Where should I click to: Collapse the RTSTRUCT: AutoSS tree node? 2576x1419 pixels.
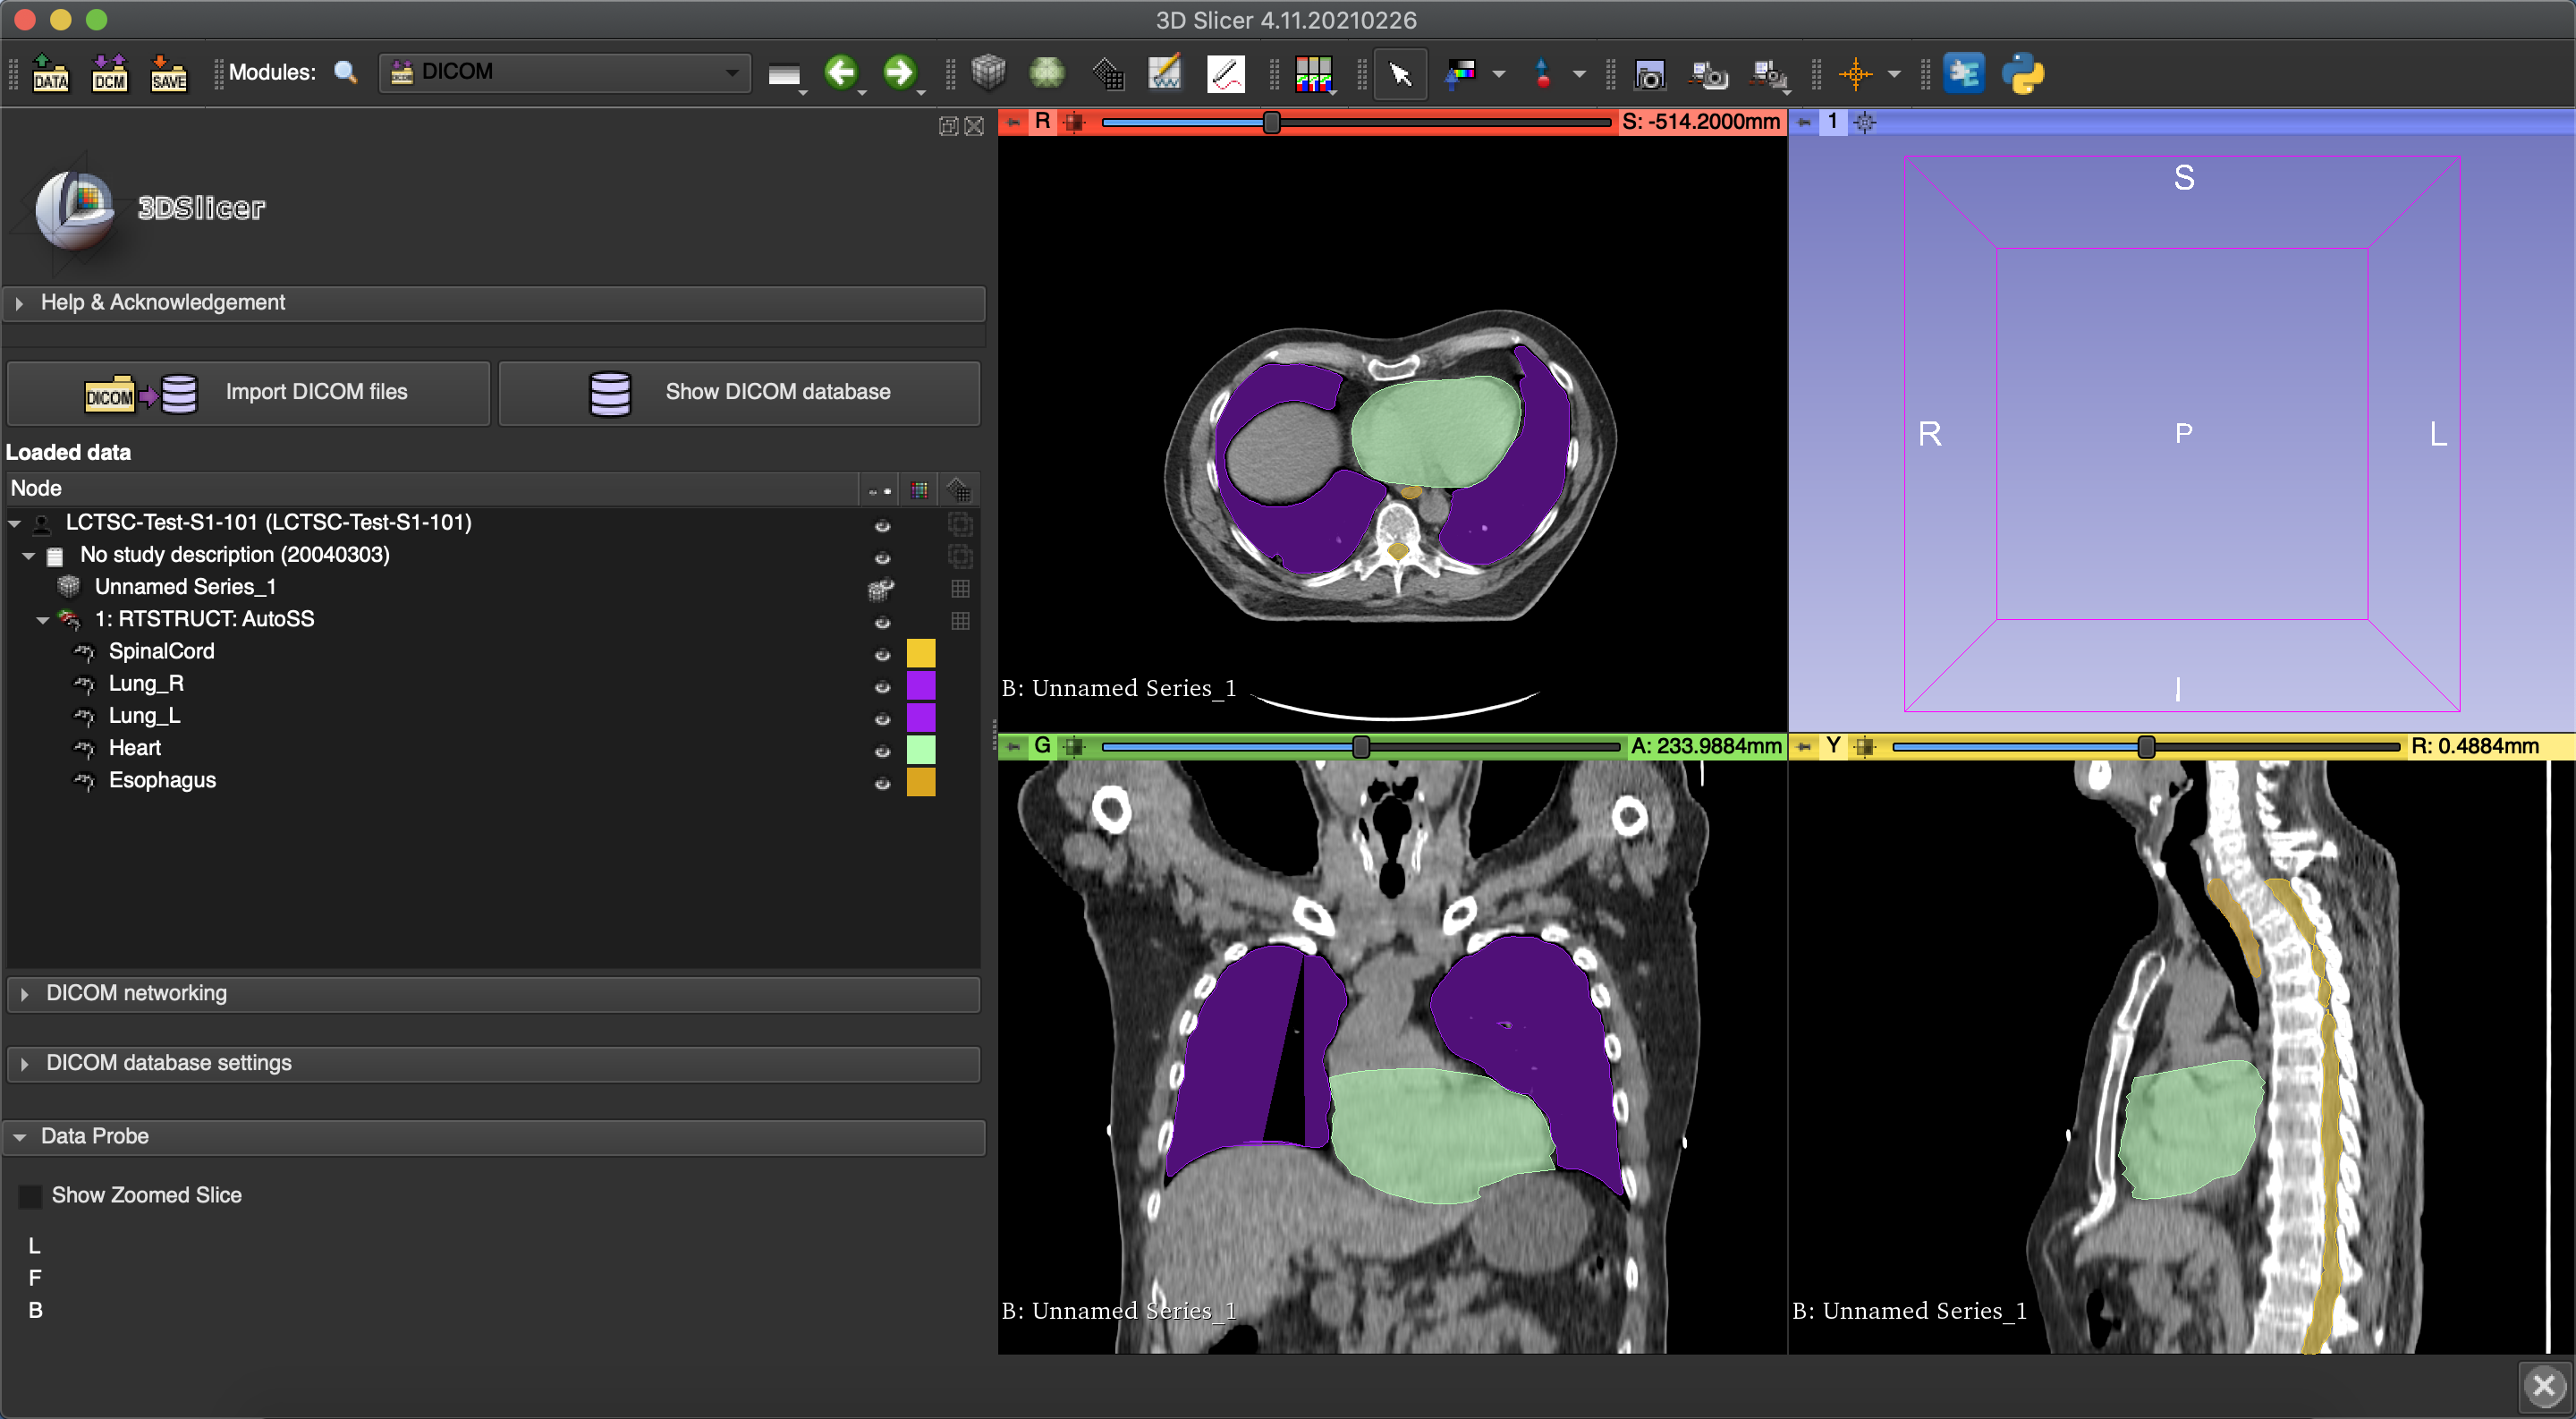click(x=42, y=619)
